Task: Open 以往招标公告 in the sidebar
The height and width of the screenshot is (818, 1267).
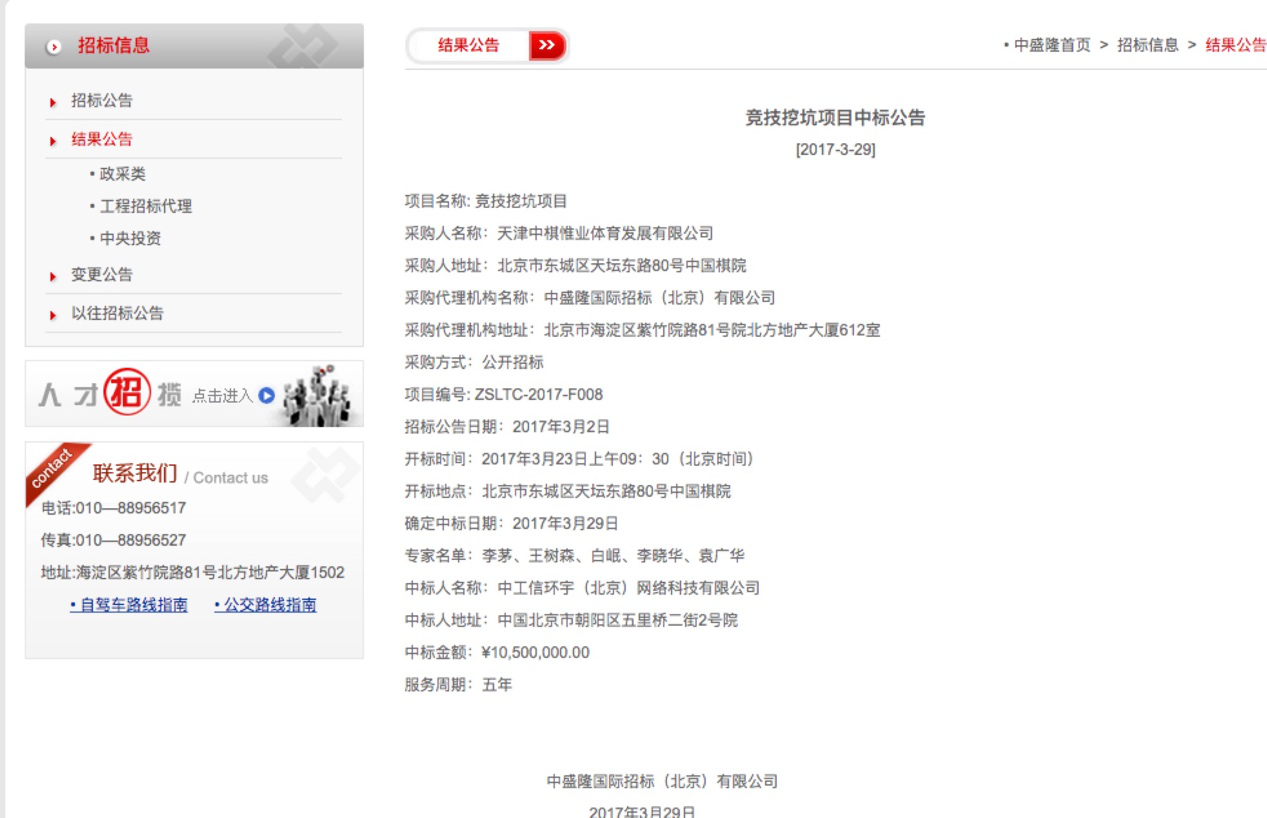Action: [x=117, y=313]
